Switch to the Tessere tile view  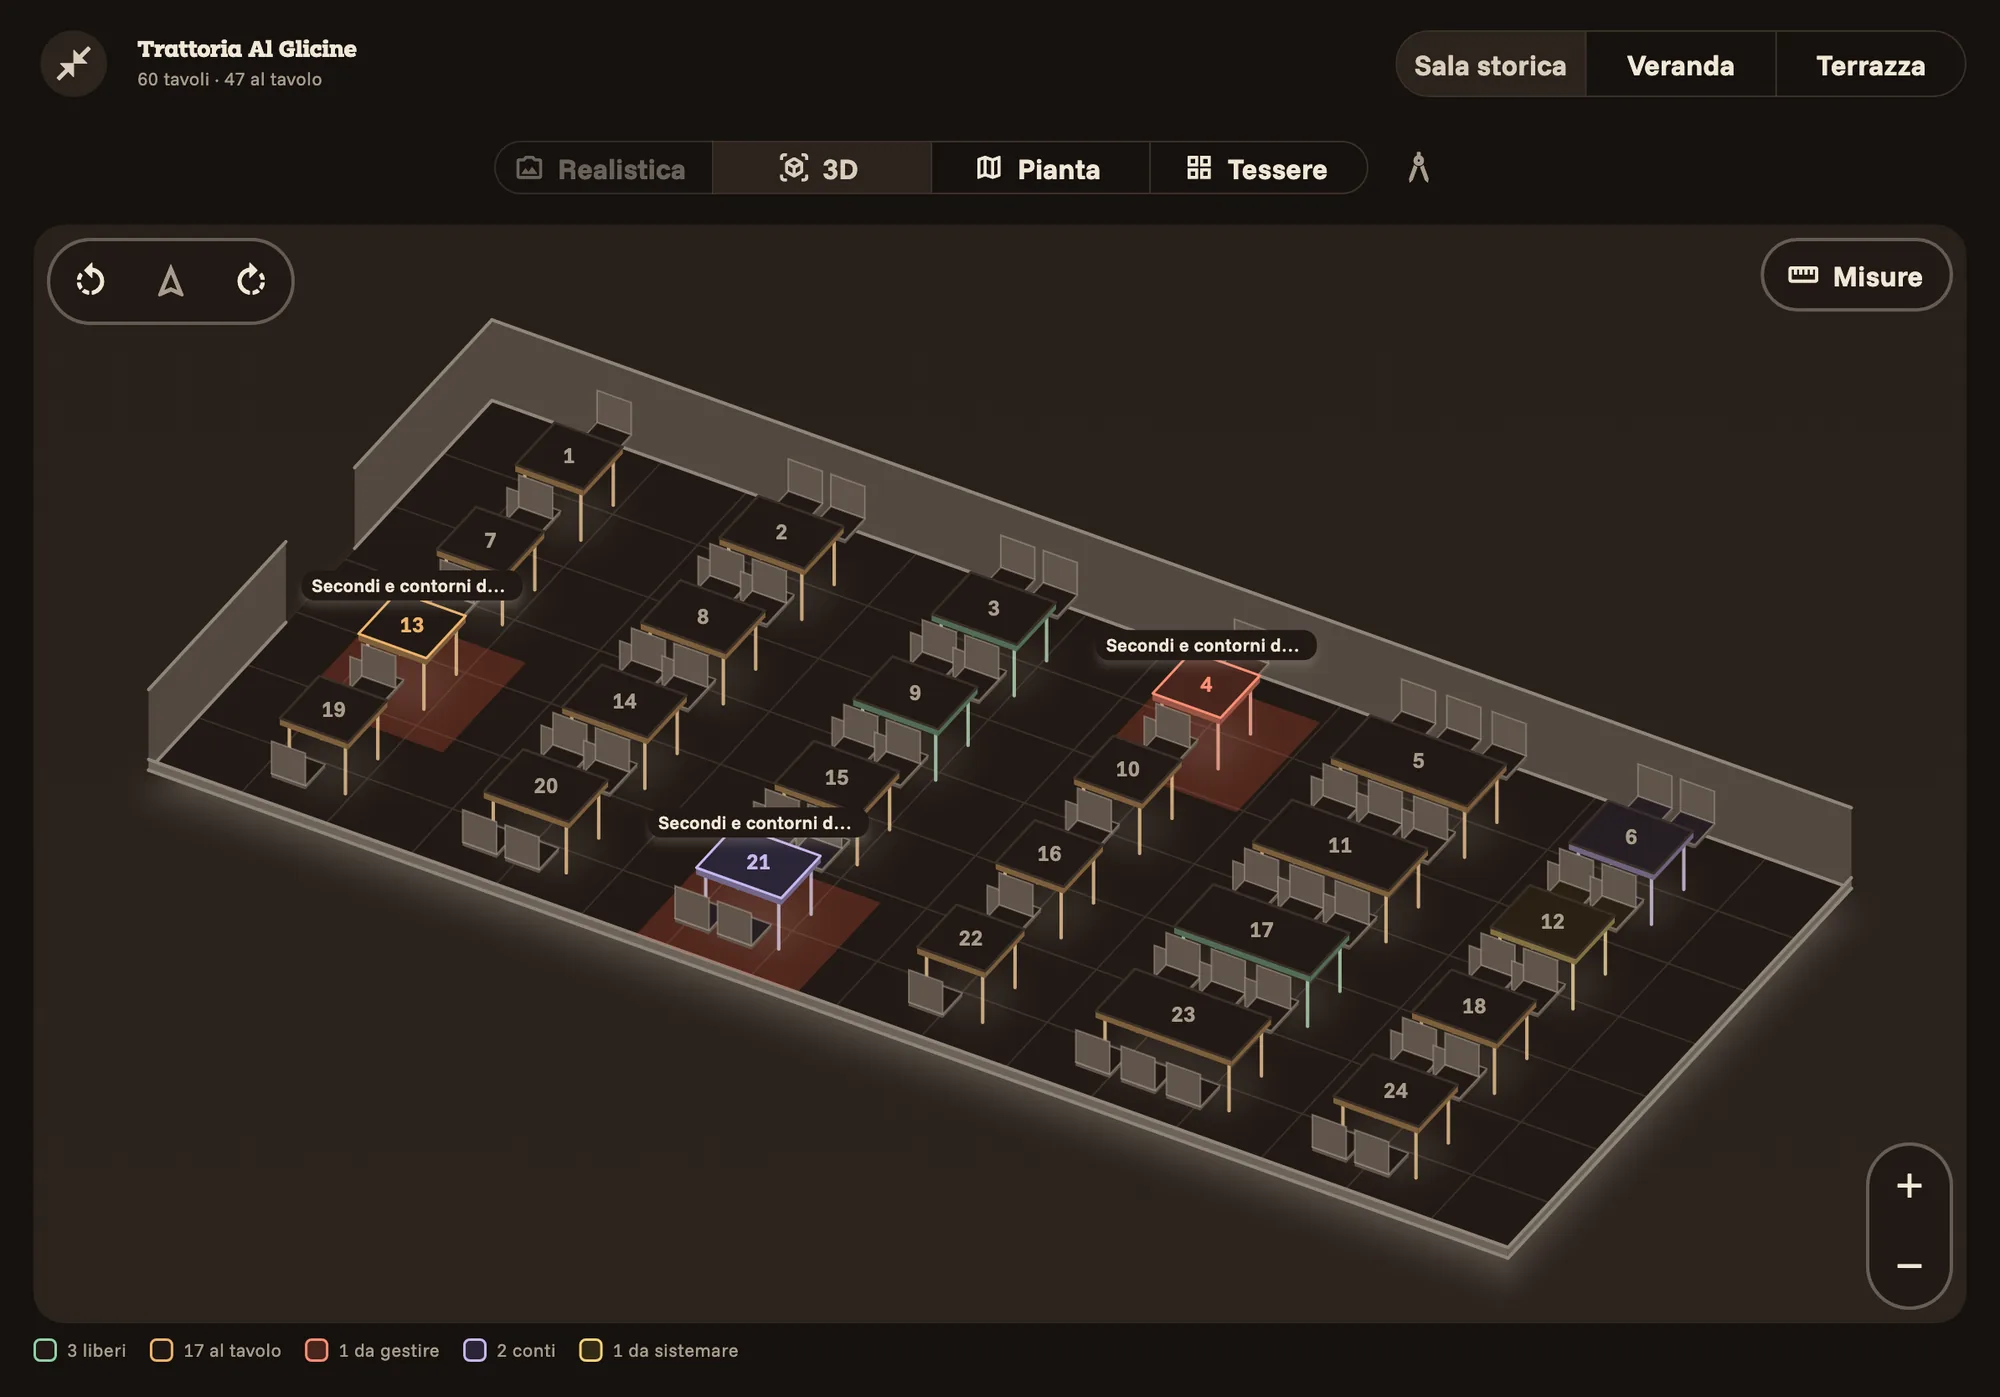[1258, 168]
